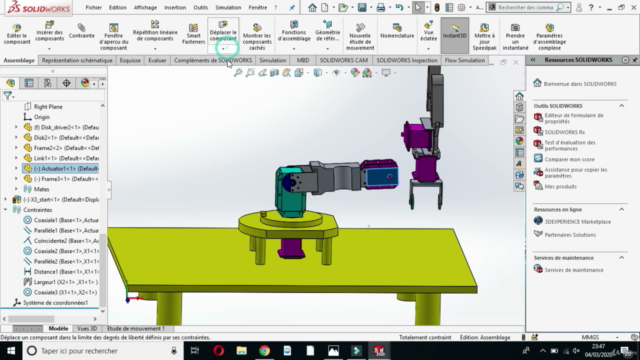Viewport: 640px width, 360px height.
Task: Open the Outils menu
Action: pyautogui.click(x=200, y=7)
